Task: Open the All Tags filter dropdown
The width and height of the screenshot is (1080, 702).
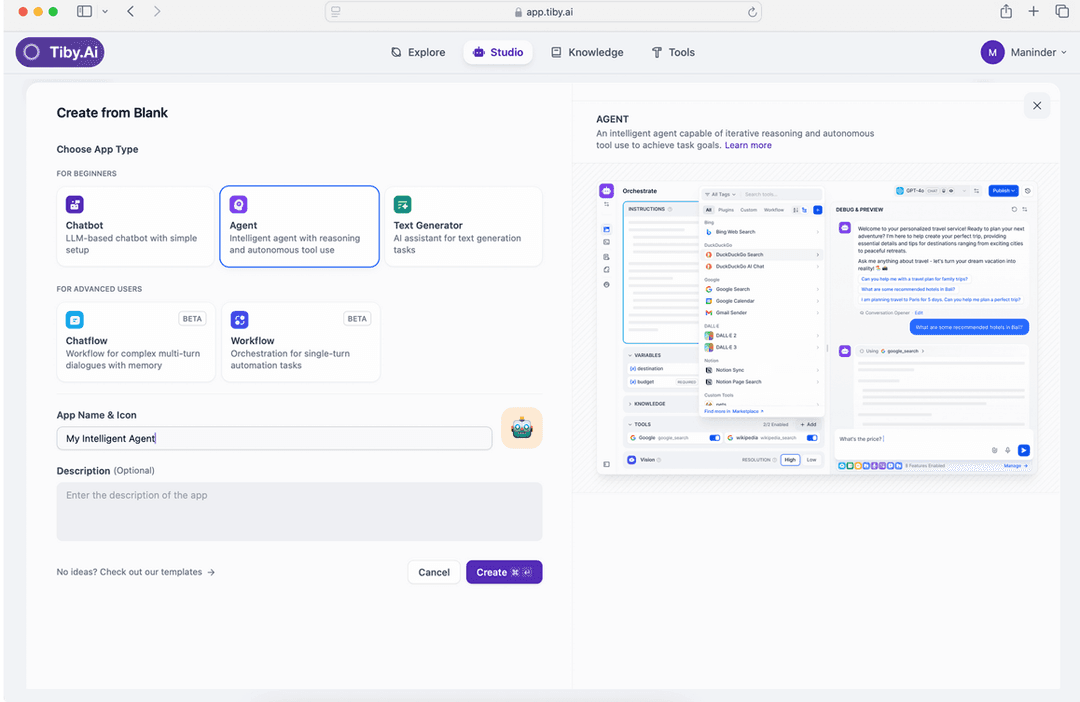Action: [721, 194]
